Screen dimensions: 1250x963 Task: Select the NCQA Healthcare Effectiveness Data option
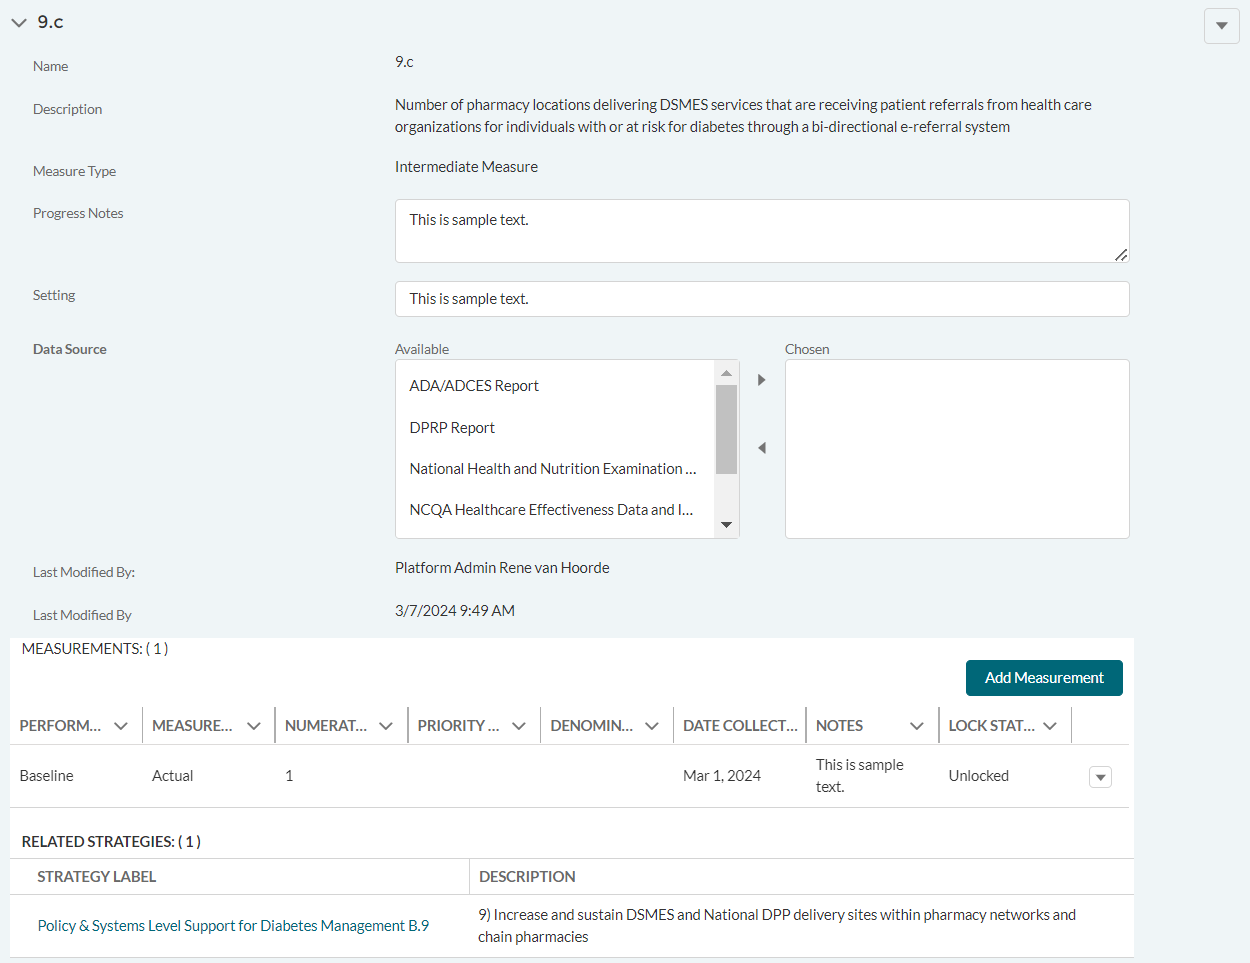(x=551, y=510)
